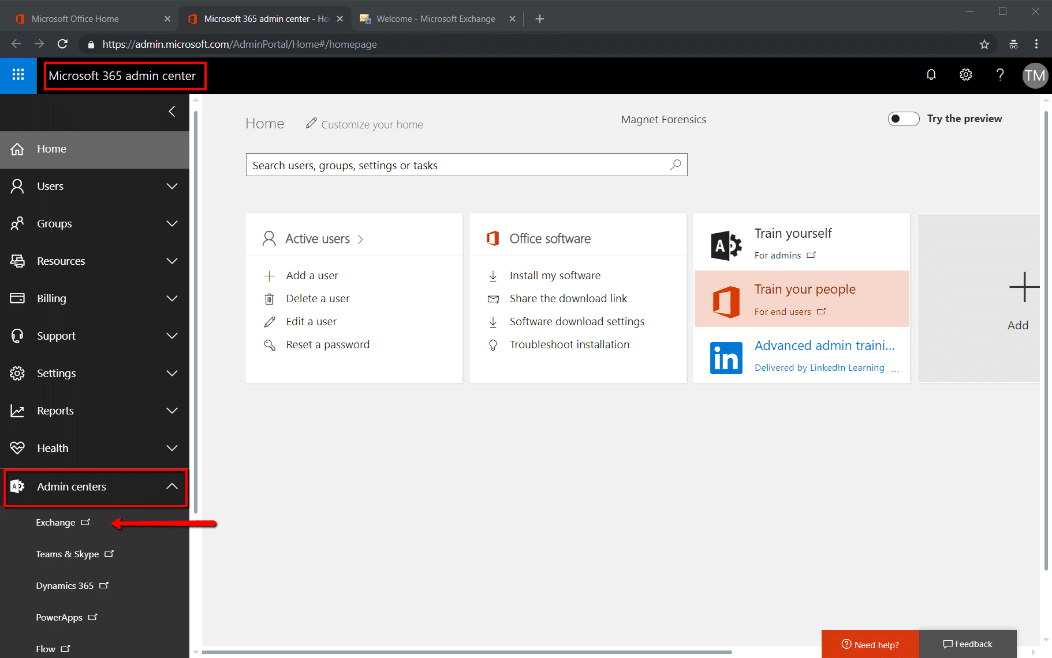The height and width of the screenshot is (658, 1052).
Task: Open Advanced admin training link
Action: point(825,345)
